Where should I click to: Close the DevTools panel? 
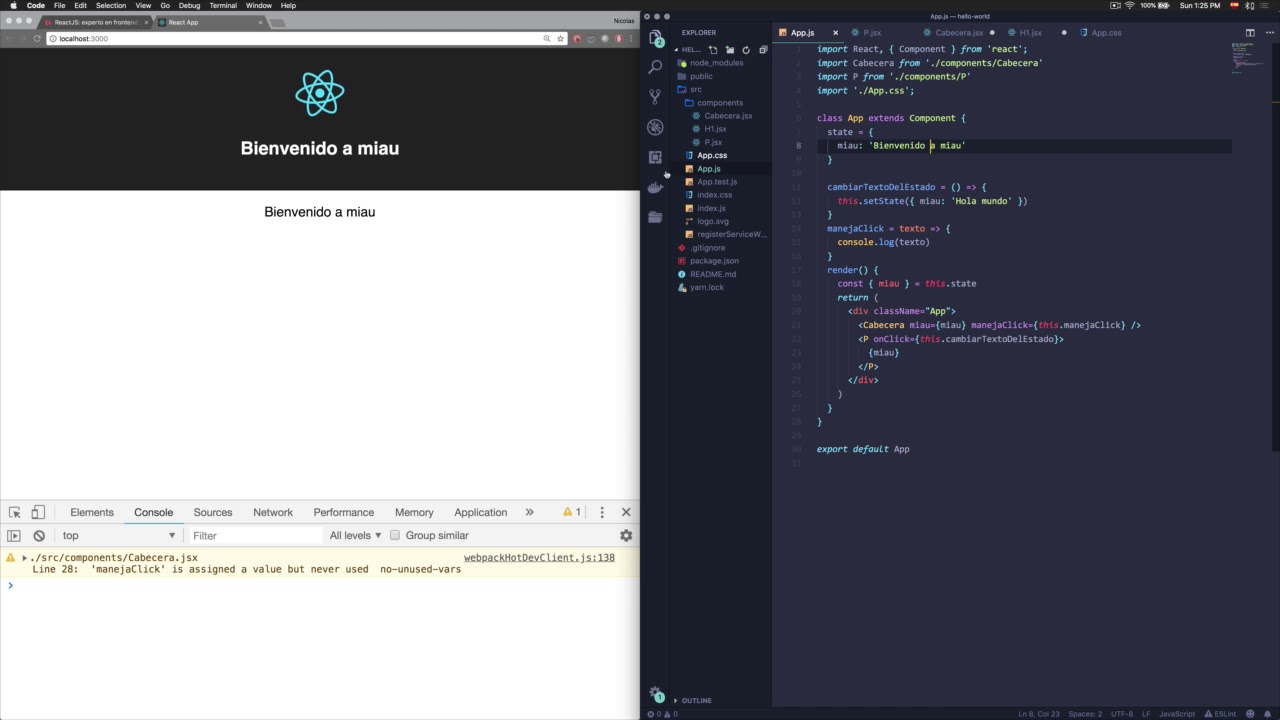[x=626, y=512]
